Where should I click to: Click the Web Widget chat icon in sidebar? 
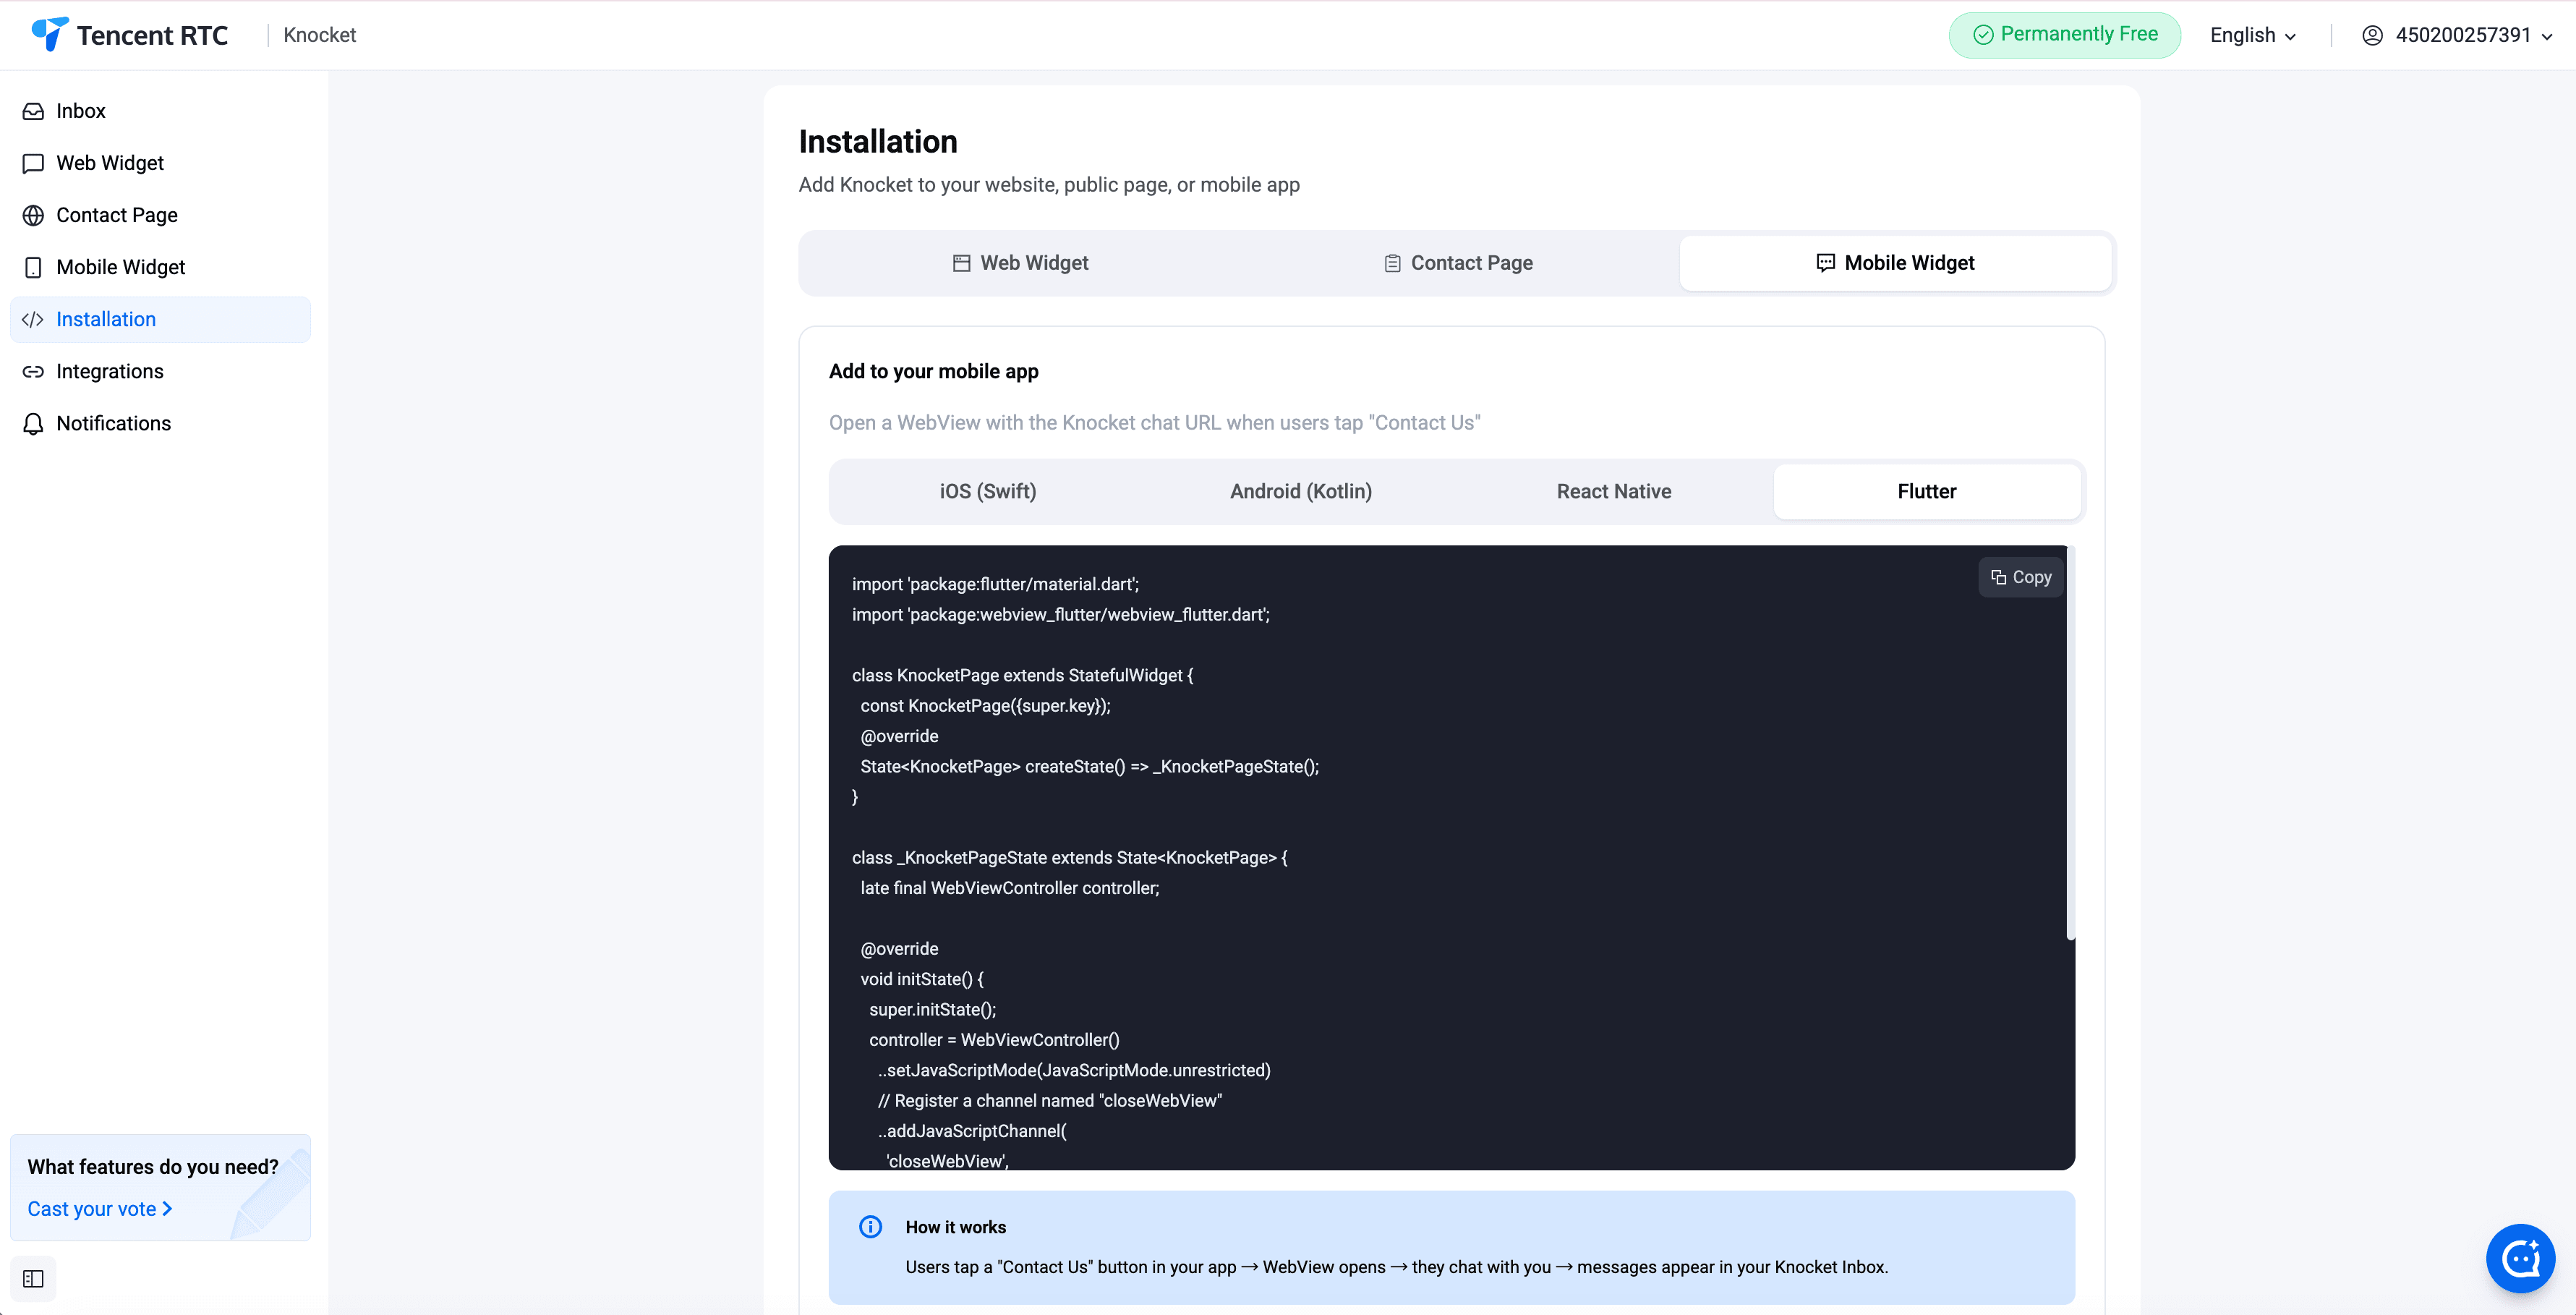[33, 163]
